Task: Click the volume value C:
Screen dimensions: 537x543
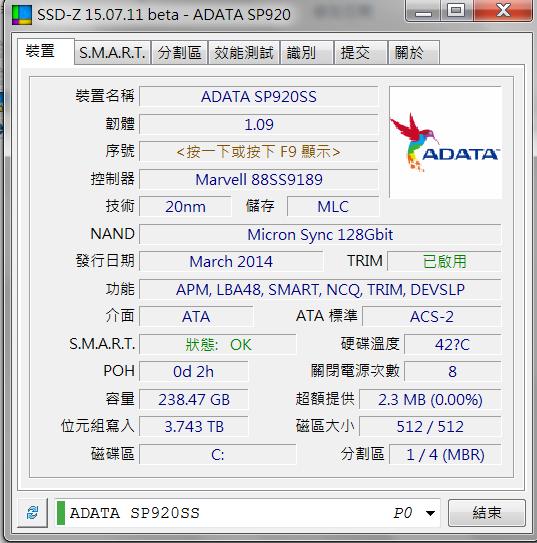Action: [x=218, y=454]
